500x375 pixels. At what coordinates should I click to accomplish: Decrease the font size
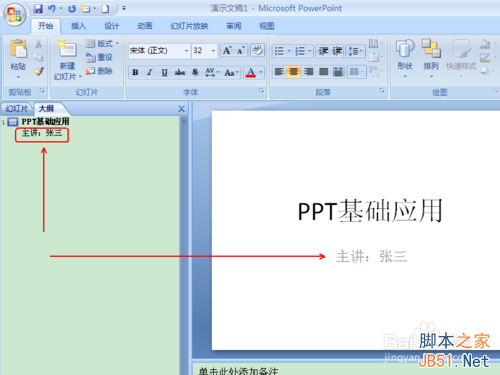241,51
